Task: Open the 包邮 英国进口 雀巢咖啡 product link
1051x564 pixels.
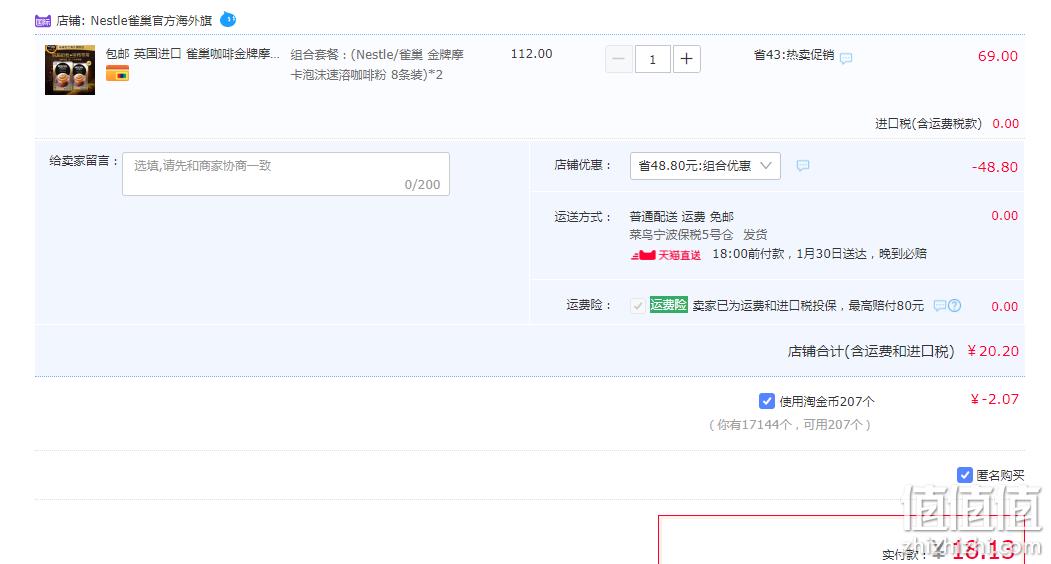Action: pos(192,54)
